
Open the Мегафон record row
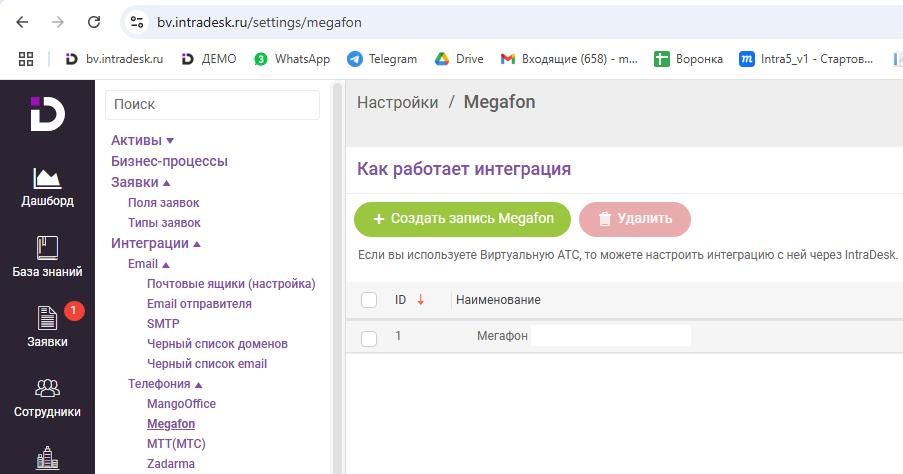point(624,336)
